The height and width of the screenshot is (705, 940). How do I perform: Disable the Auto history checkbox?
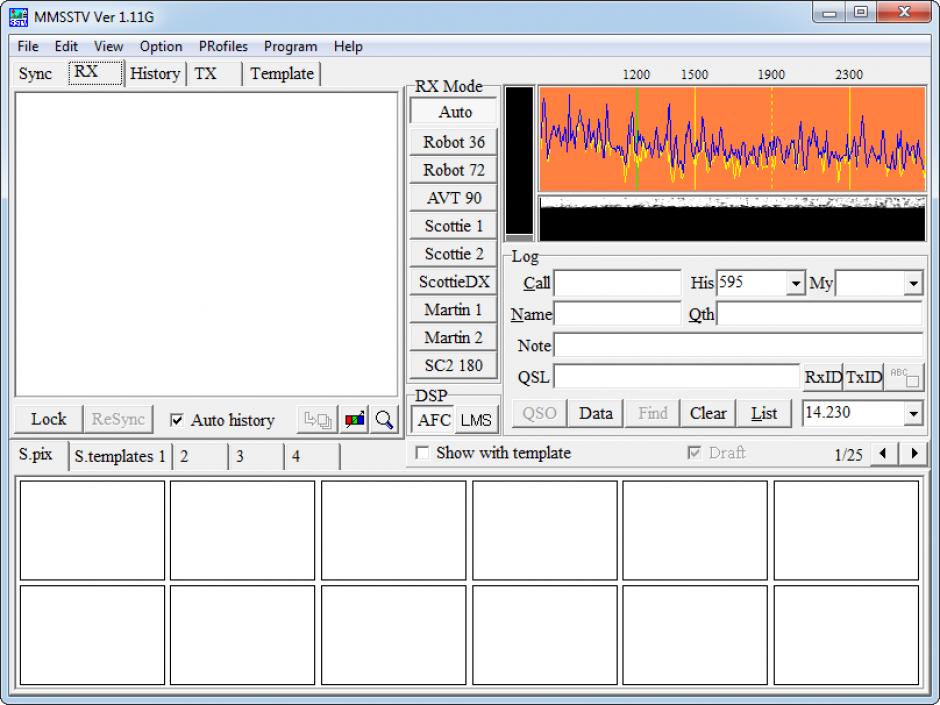(177, 421)
